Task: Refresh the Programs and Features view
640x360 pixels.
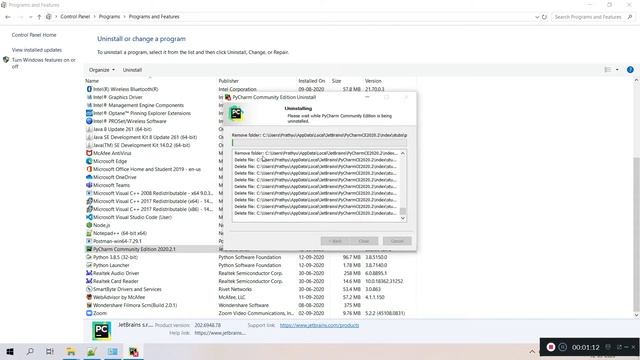Action: point(544,17)
